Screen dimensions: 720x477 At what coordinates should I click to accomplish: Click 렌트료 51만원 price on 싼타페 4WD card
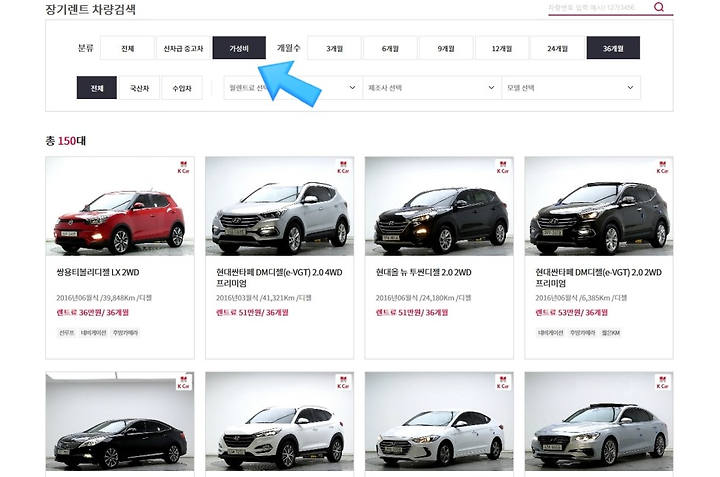tap(252, 313)
